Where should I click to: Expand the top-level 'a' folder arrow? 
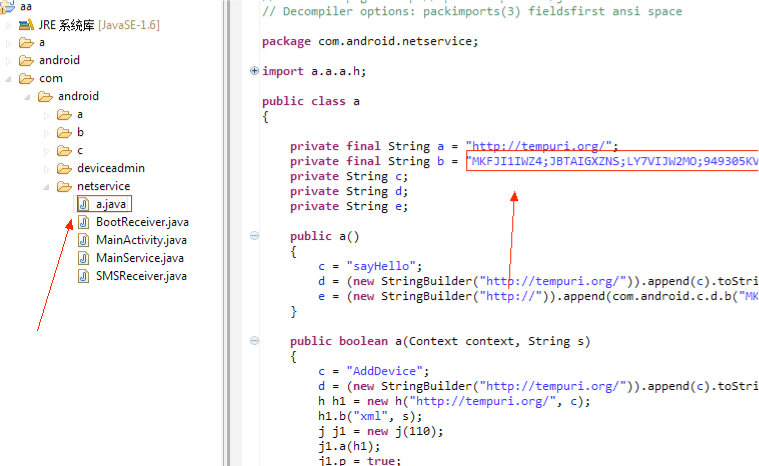[8, 43]
